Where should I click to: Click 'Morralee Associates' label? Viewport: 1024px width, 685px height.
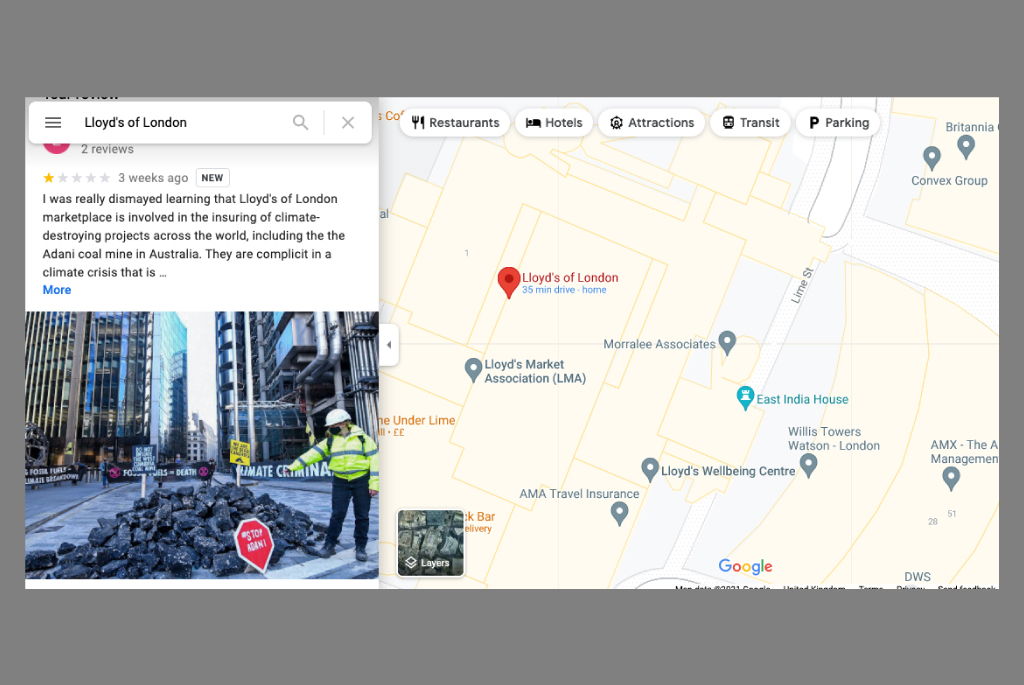[660, 344]
